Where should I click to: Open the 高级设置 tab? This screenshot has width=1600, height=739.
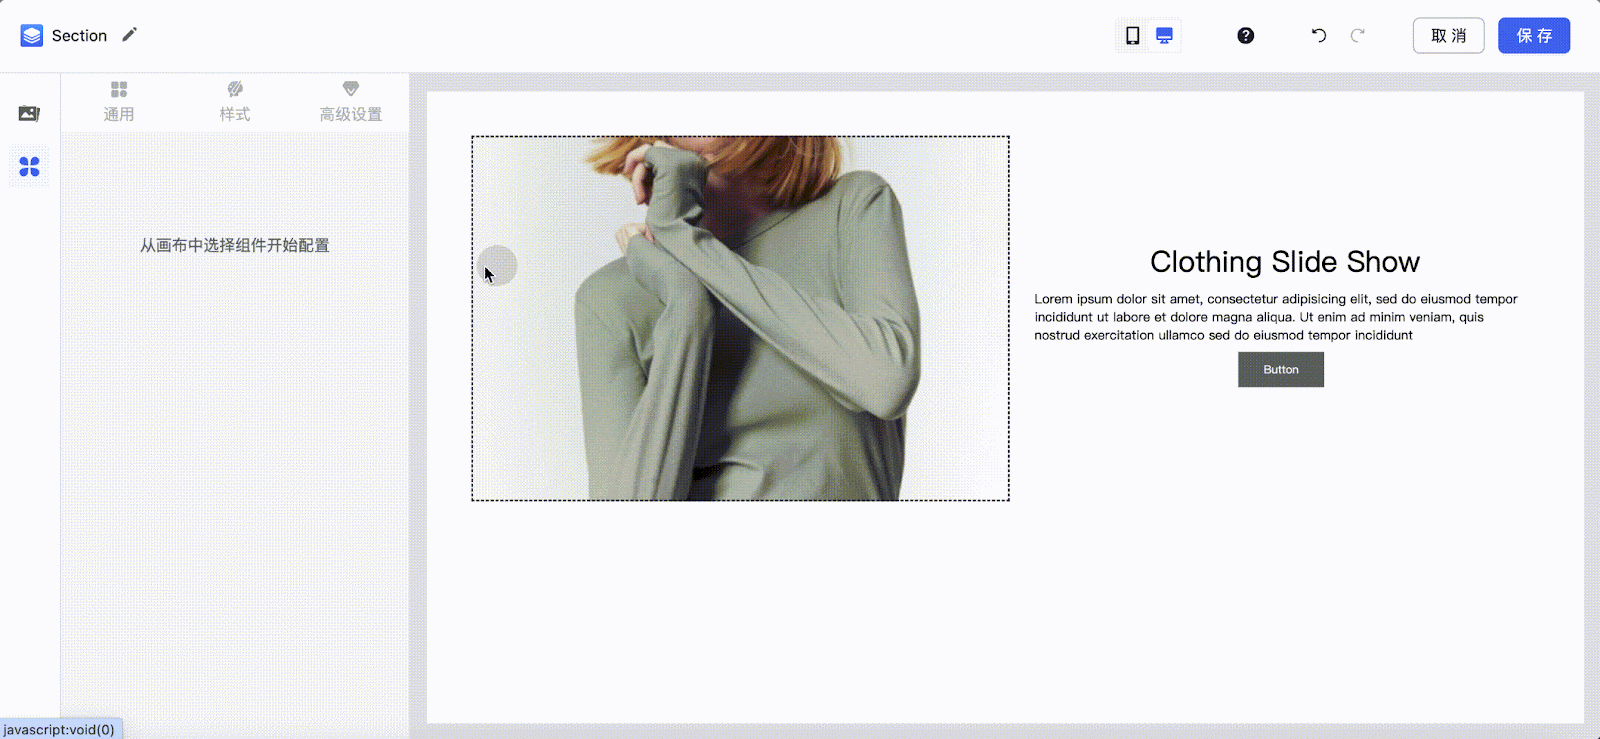[x=350, y=102]
